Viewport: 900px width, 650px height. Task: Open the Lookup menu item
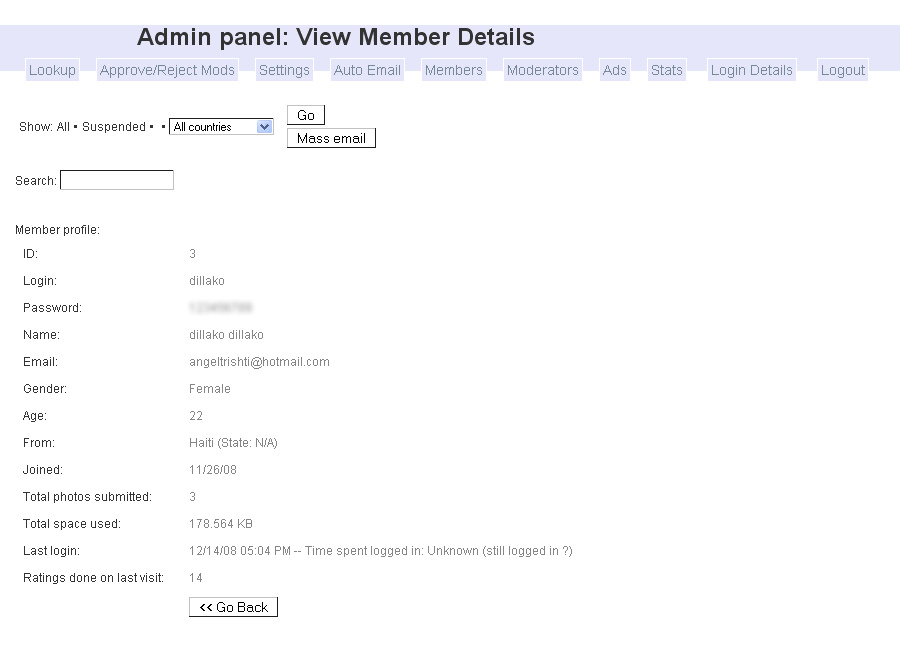coord(52,70)
